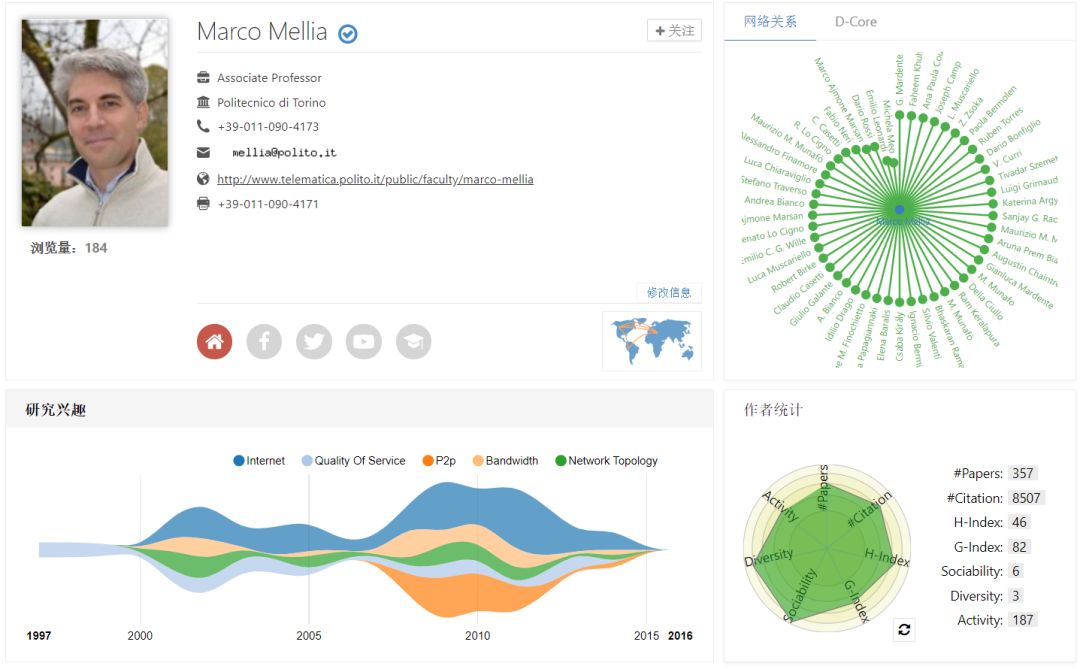Open the Twitter profile icon
Image resolution: width=1080 pixels, height=669 pixels.
tap(314, 342)
